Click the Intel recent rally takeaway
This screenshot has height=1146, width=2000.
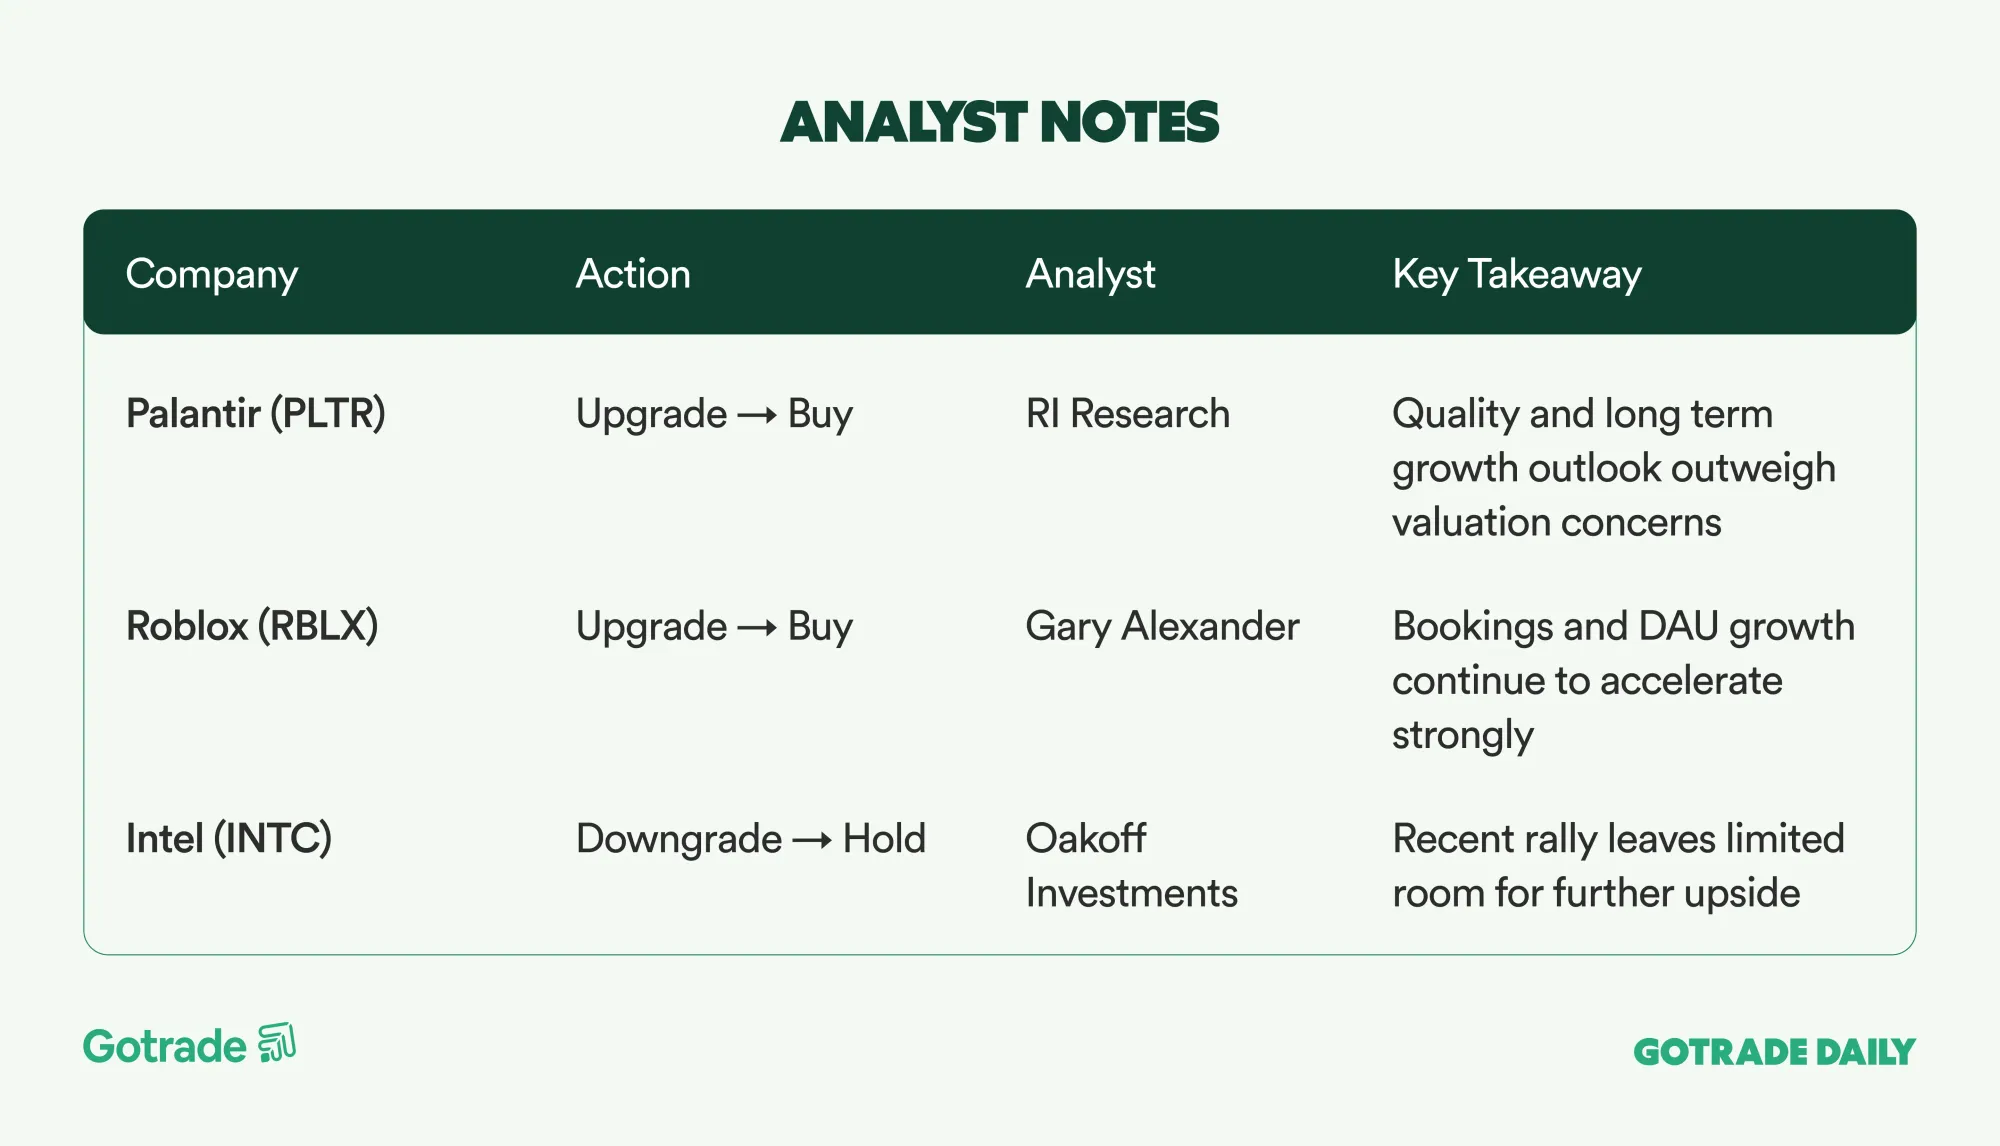[1617, 866]
